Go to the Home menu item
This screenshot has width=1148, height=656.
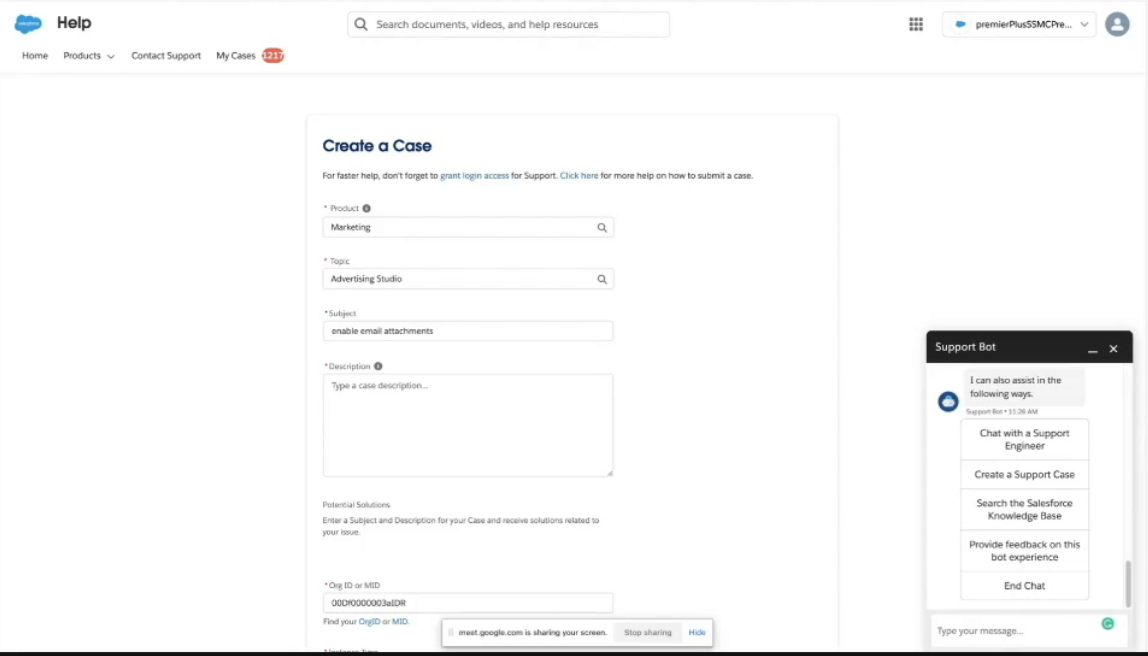point(34,56)
